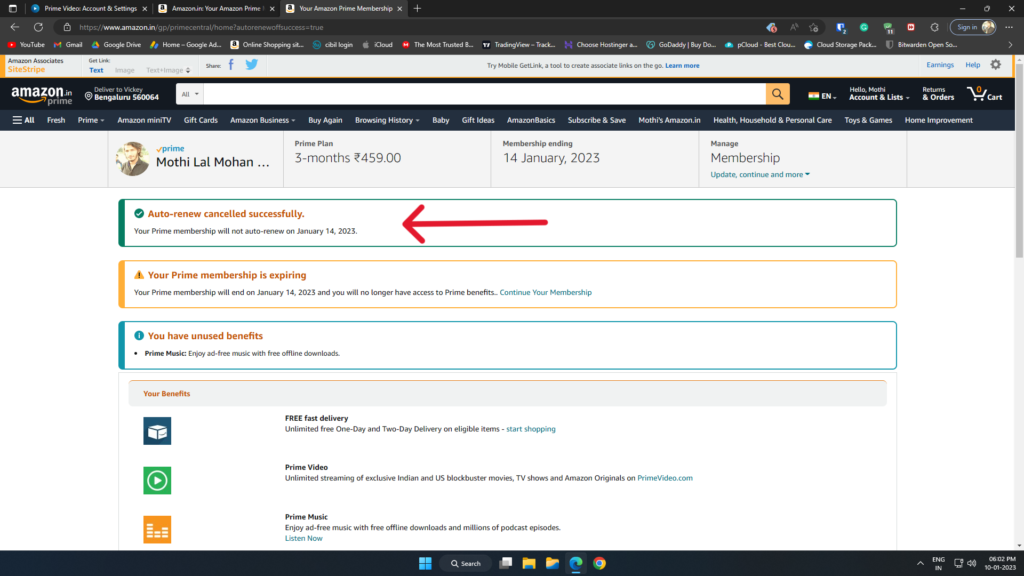Screen dimensions: 1024x576
Task: Switch to Prime Video: Account & Settings tab
Action: click(x=89, y=8)
